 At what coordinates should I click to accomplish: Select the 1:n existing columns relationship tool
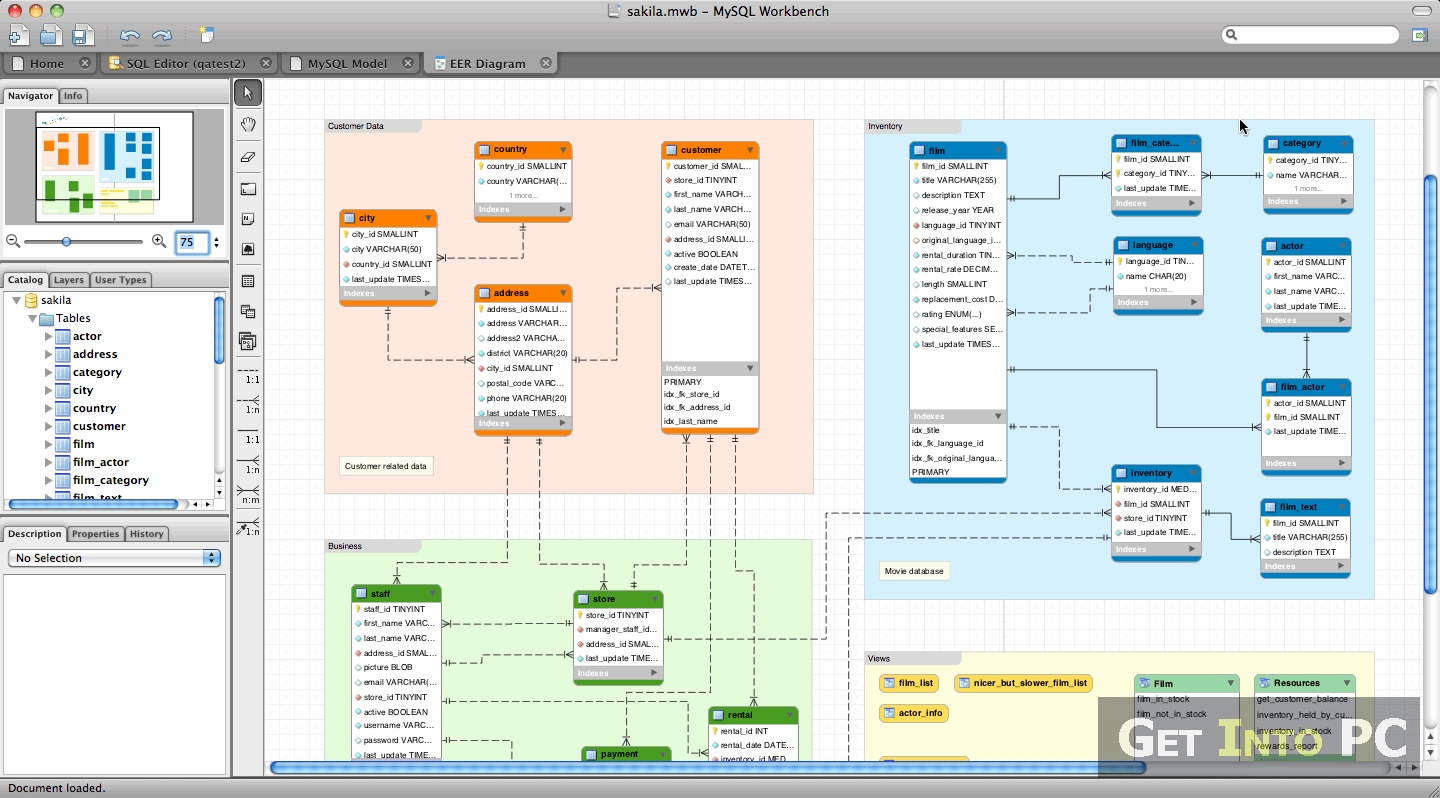click(249, 526)
